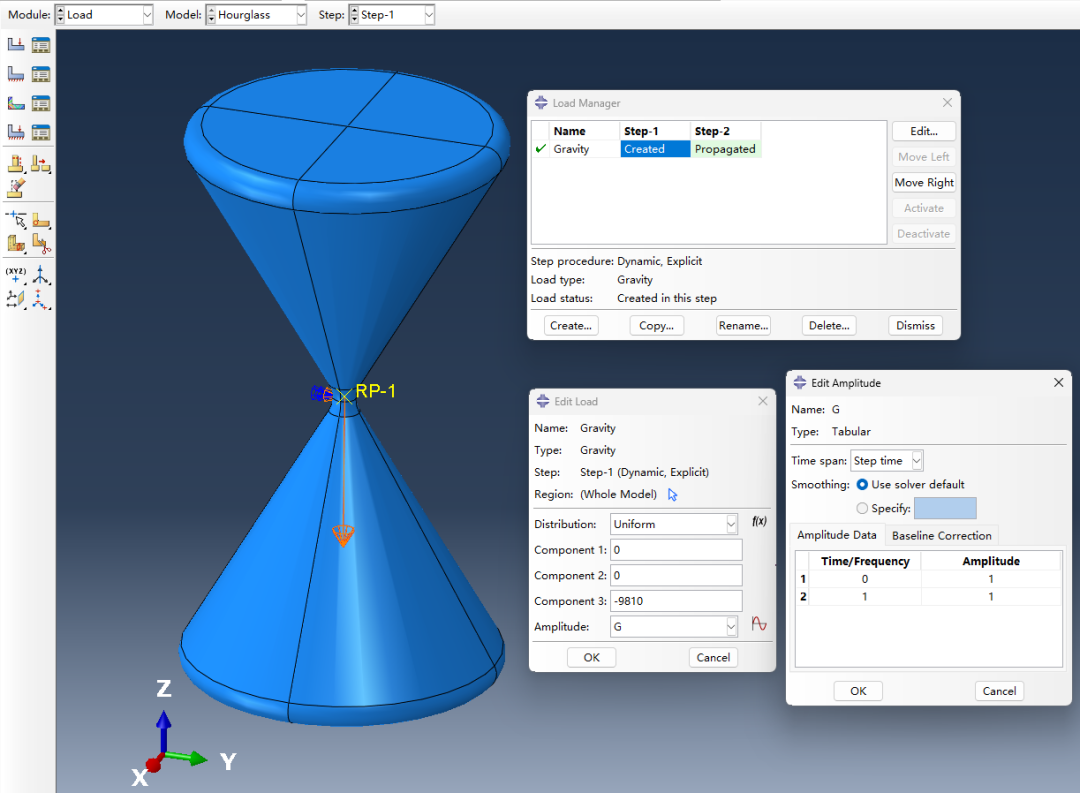The height and width of the screenshot is (793, 1080).
Task: Select the Specify smoothing radio button
Action: point(862,508)
